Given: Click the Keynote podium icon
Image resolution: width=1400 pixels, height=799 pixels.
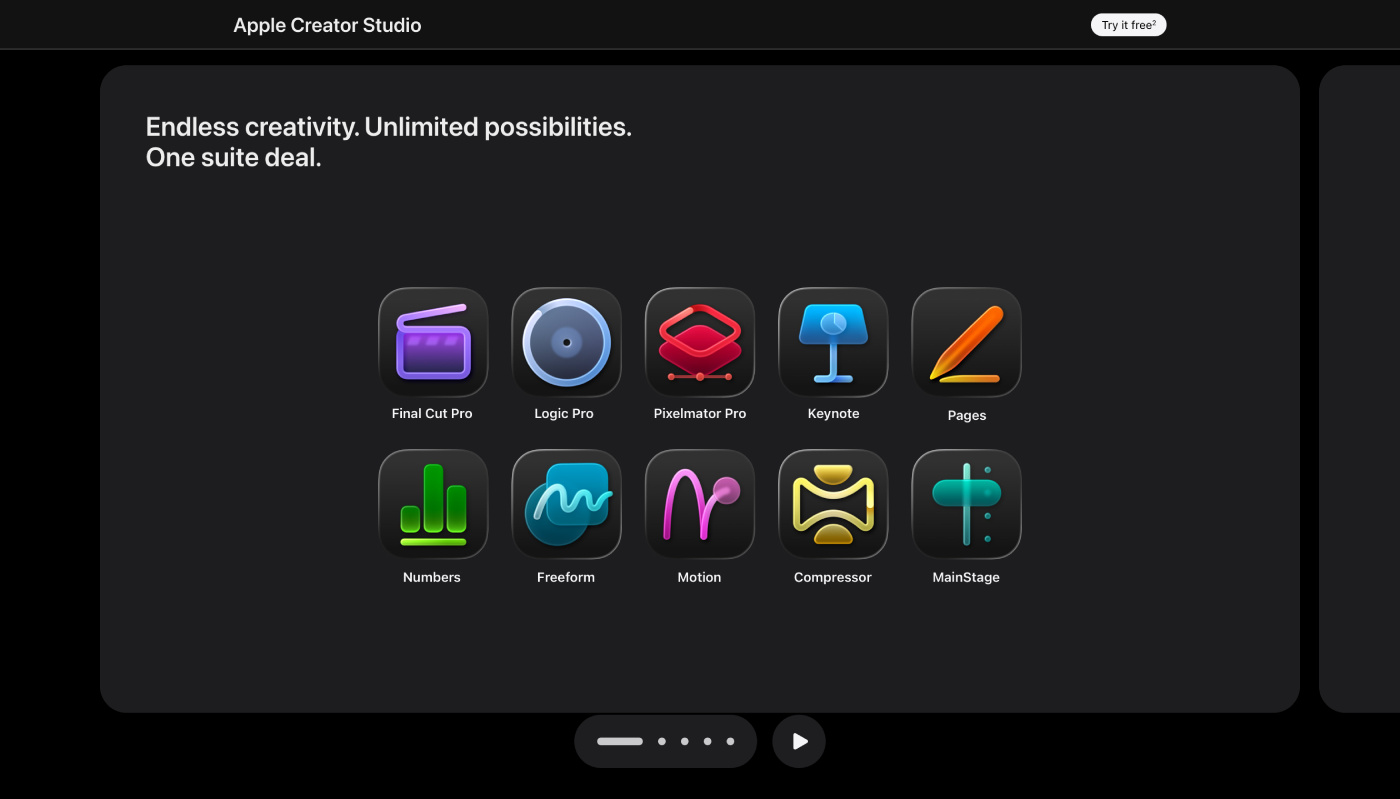Looking at the screenshot, I should [833, 343].
